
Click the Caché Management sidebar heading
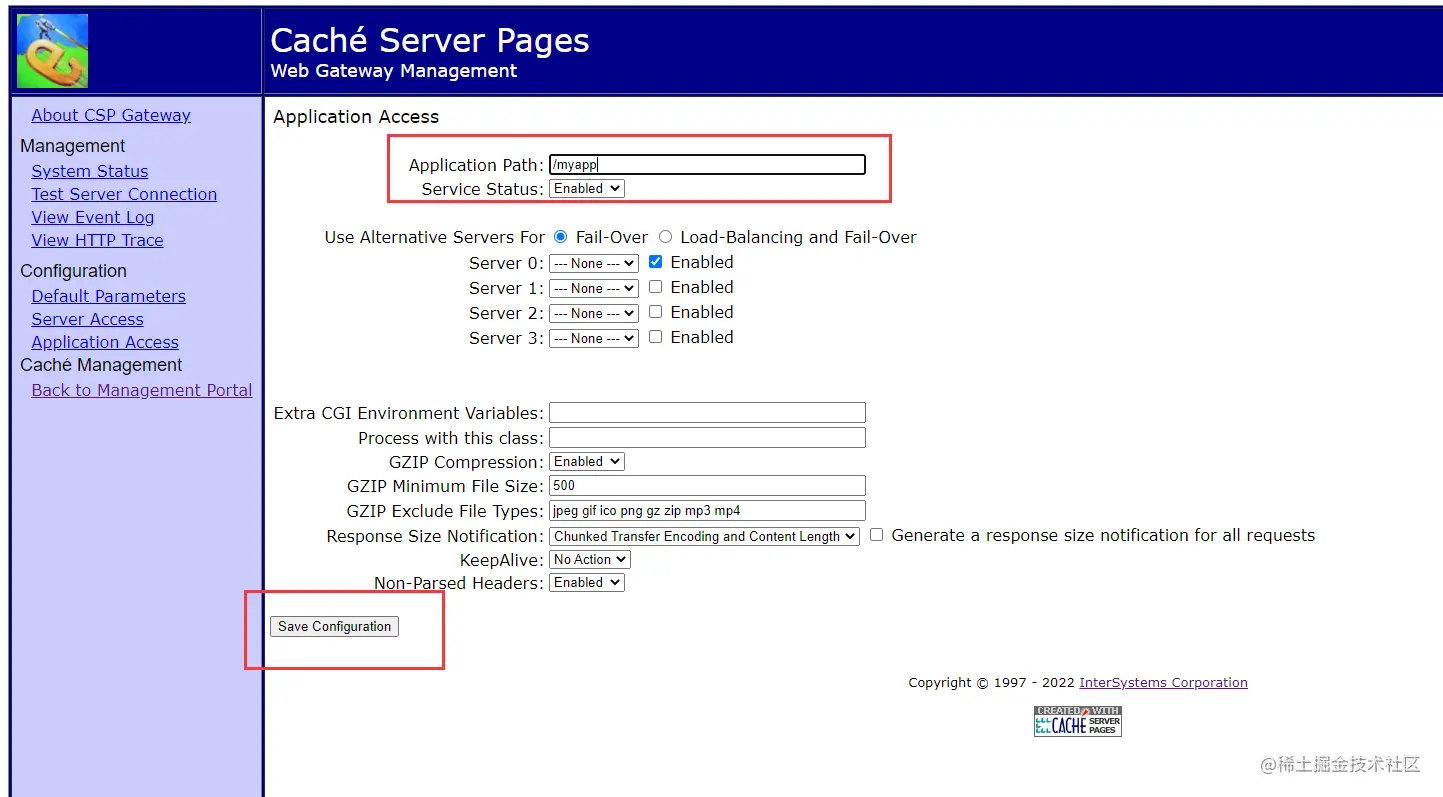[x=101, y=365]
